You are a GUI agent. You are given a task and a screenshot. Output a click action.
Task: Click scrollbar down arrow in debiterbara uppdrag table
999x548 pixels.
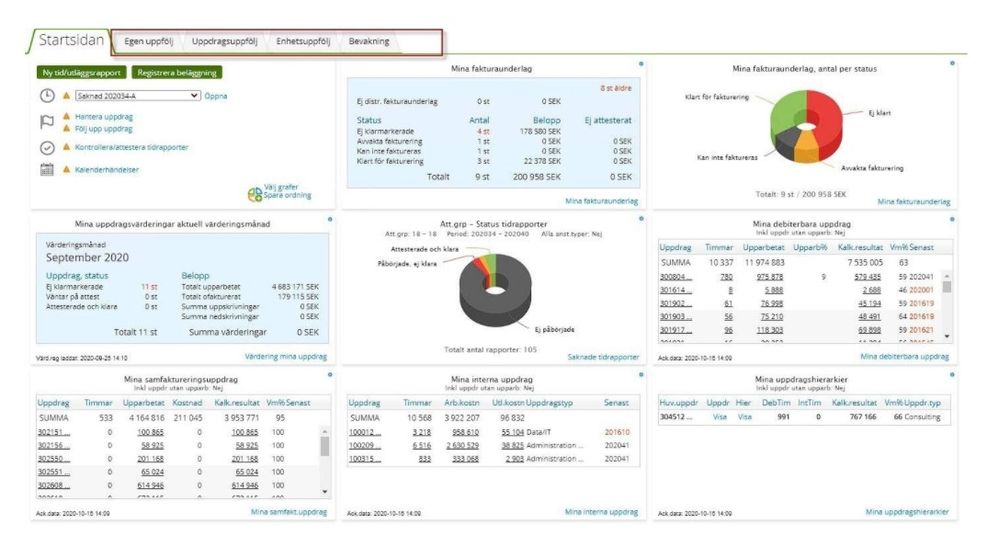point(947,336)
